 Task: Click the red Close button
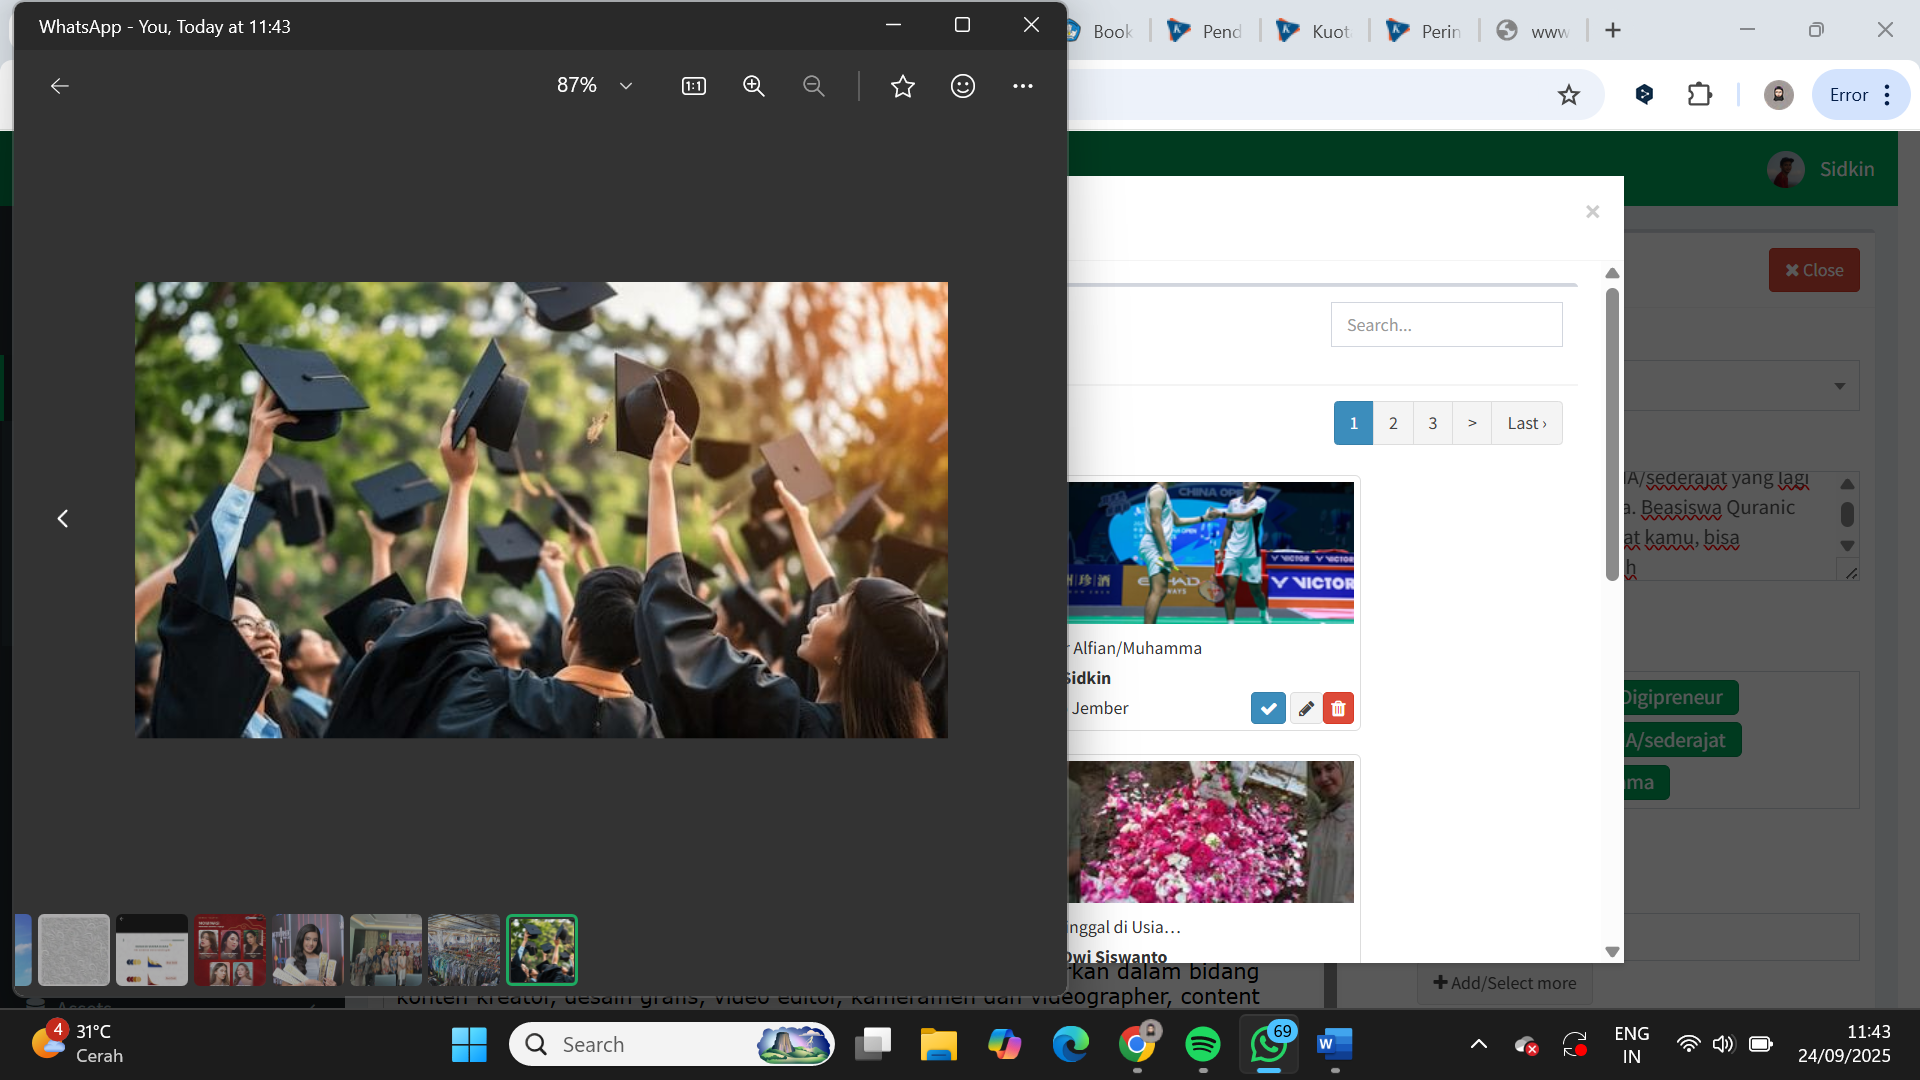coord(1813,270)
